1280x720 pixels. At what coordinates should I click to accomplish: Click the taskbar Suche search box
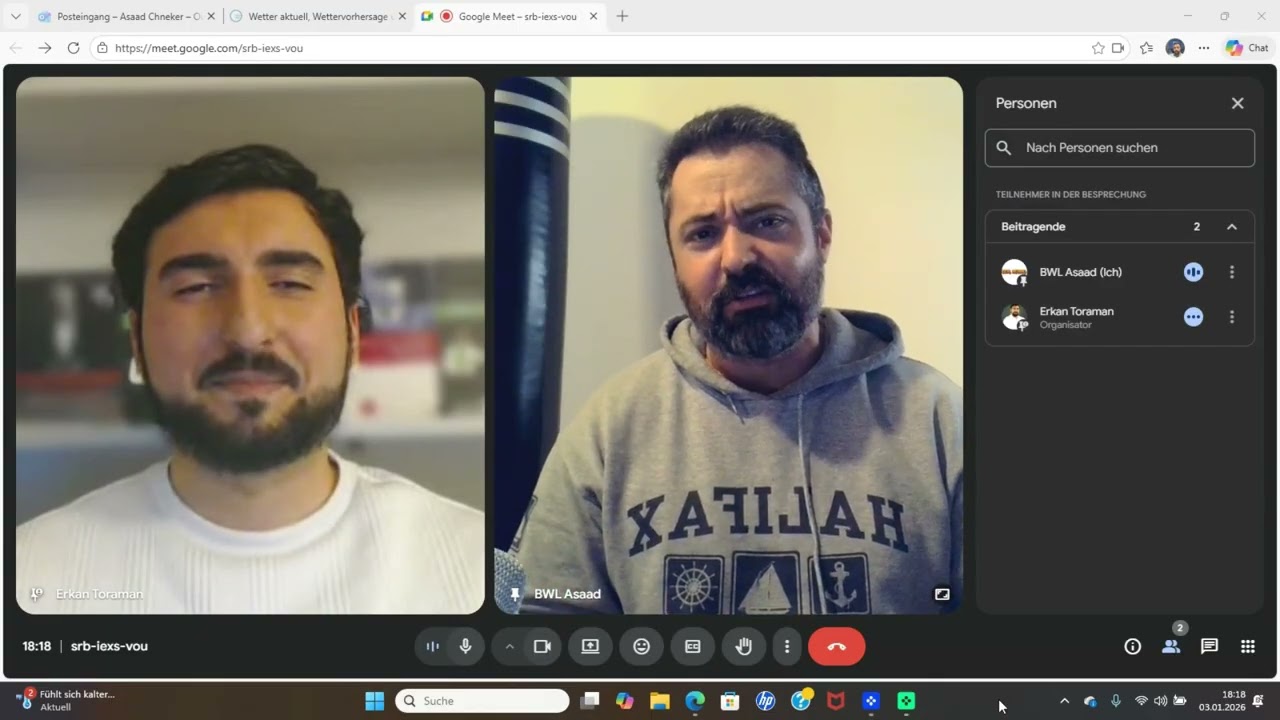pyautogui.click(x=482, y=701)
